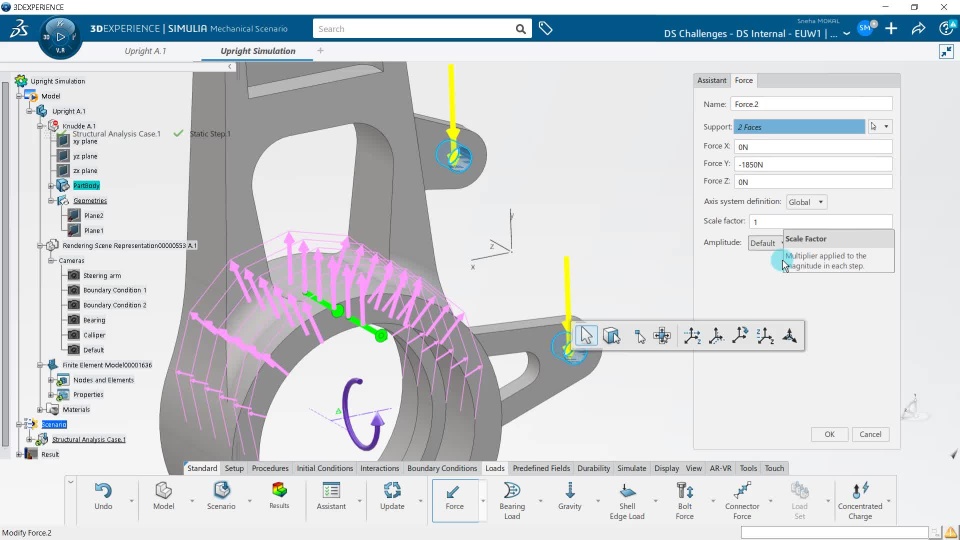
Task: Click the arrow select tool in floating toolbar
Action: (x=586, y=336)
